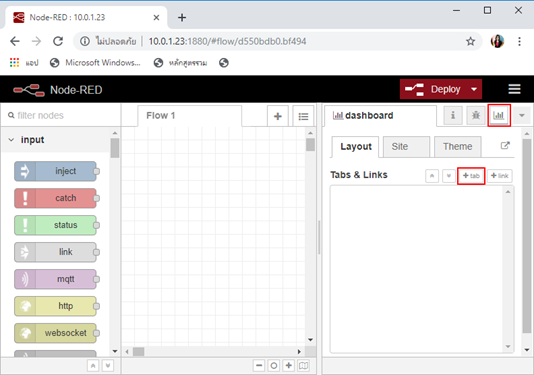Image resolution: width=534 pixels, height=375 pixels.
Task: Collapse the input palette category
Action: [x=12, y=140]
